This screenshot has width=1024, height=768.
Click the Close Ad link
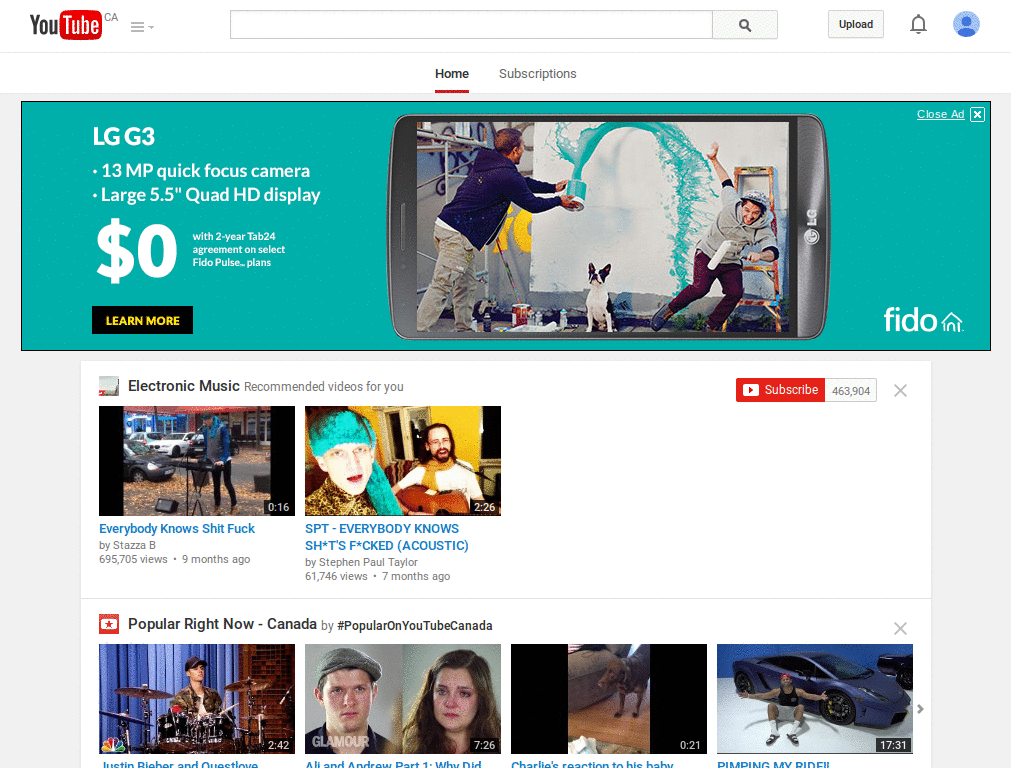pos(940,114)
